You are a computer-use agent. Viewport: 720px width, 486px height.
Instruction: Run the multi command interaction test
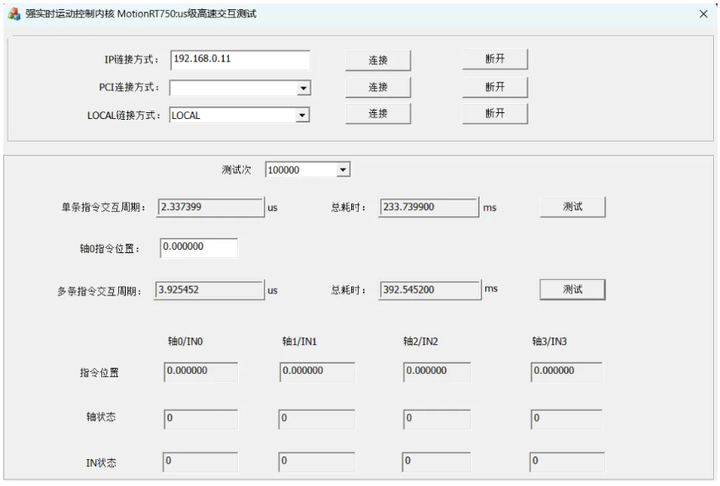tap(573, 289)
